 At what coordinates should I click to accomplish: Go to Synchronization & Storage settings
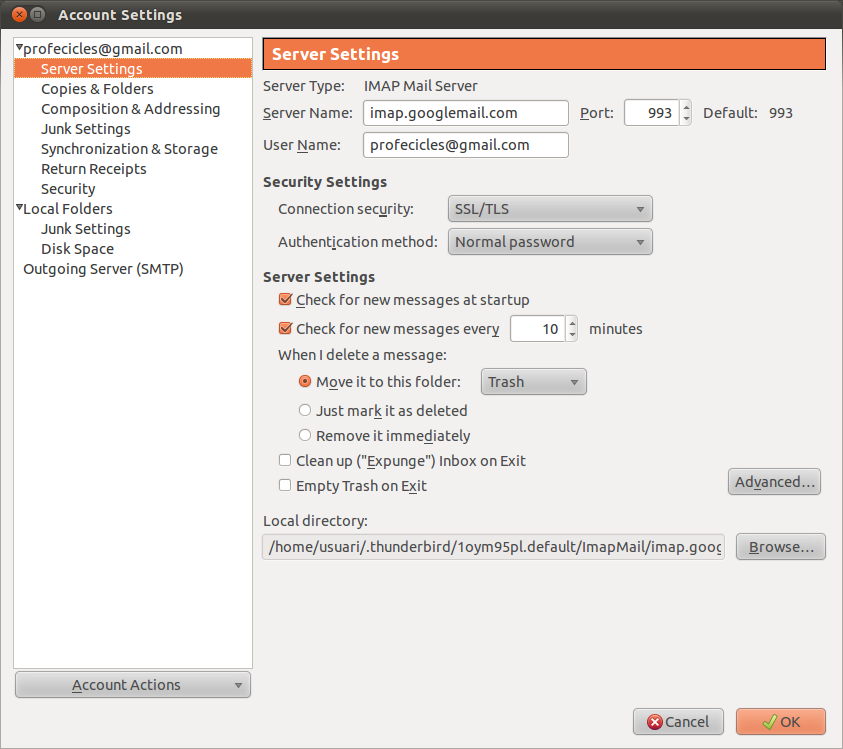[129, 149]
